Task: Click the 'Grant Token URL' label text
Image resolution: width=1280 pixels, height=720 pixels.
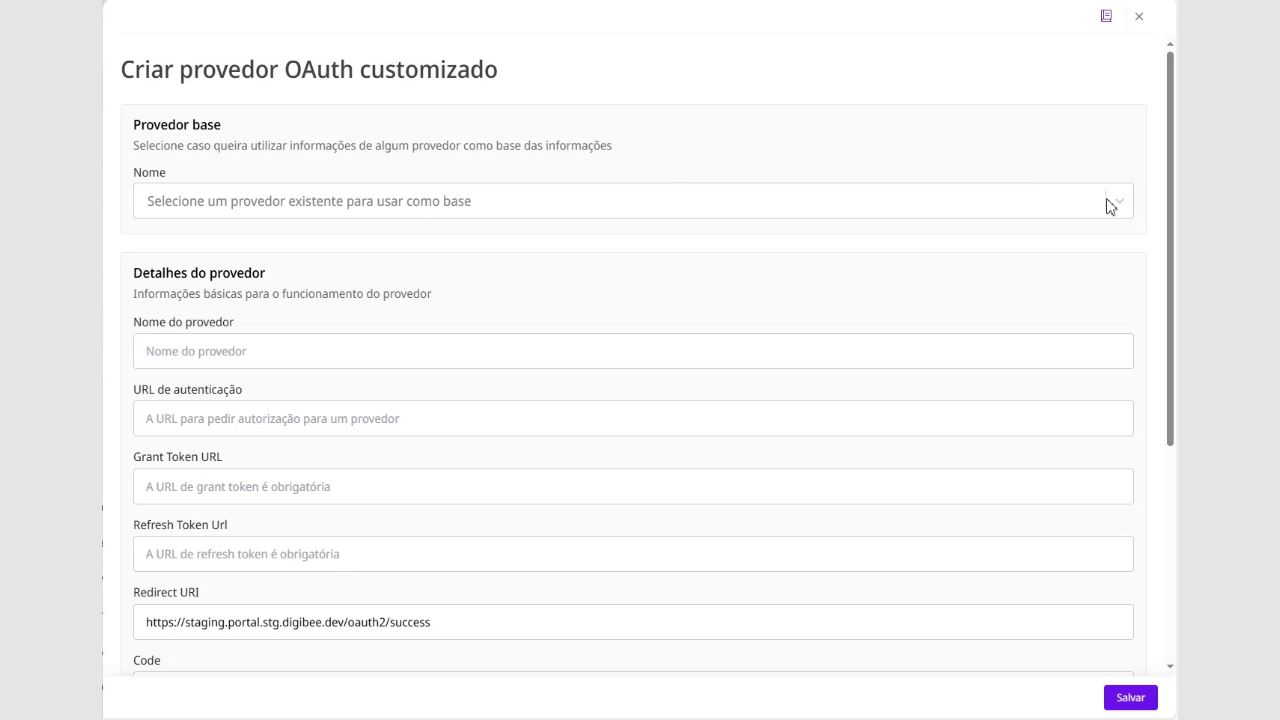Action: 177,457
